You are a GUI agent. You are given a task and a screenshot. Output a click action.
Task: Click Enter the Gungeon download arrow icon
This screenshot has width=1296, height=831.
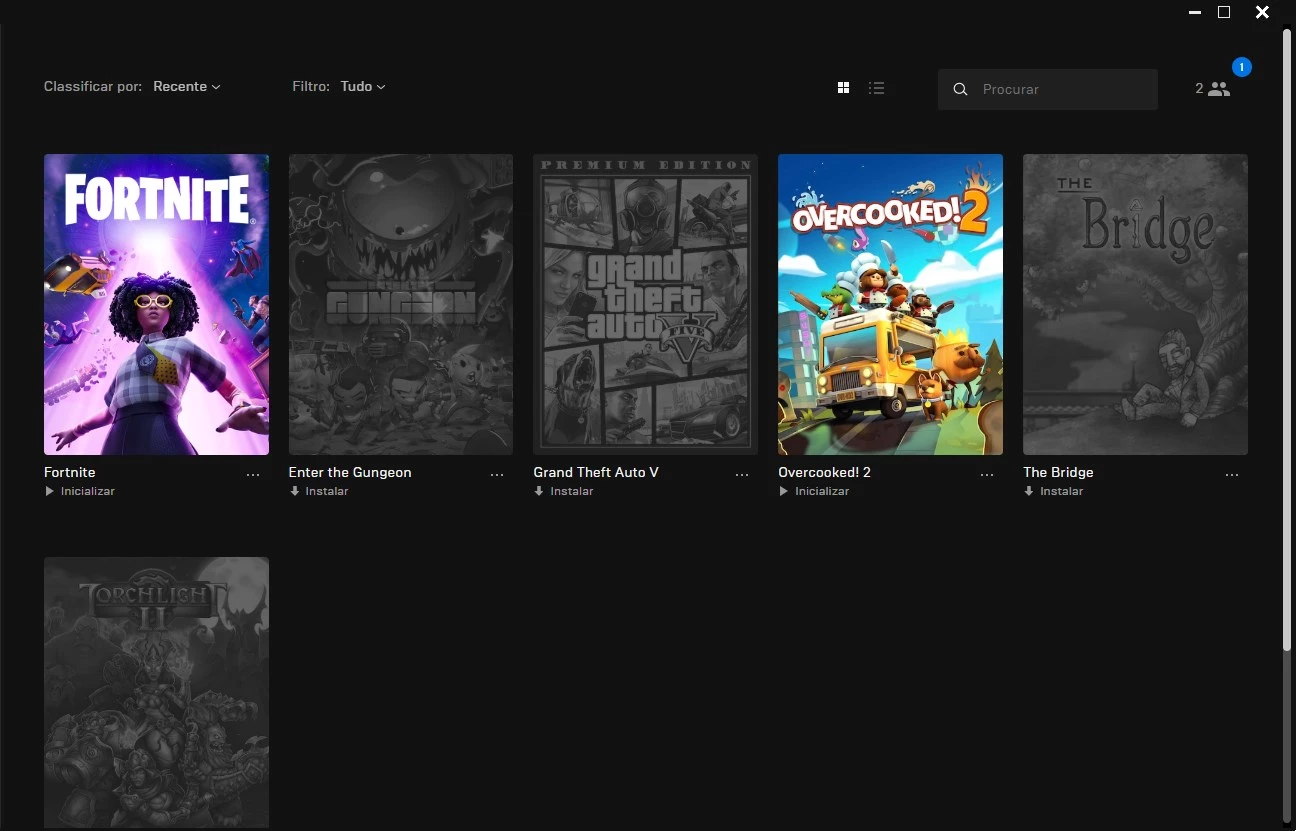coord(294,491)
